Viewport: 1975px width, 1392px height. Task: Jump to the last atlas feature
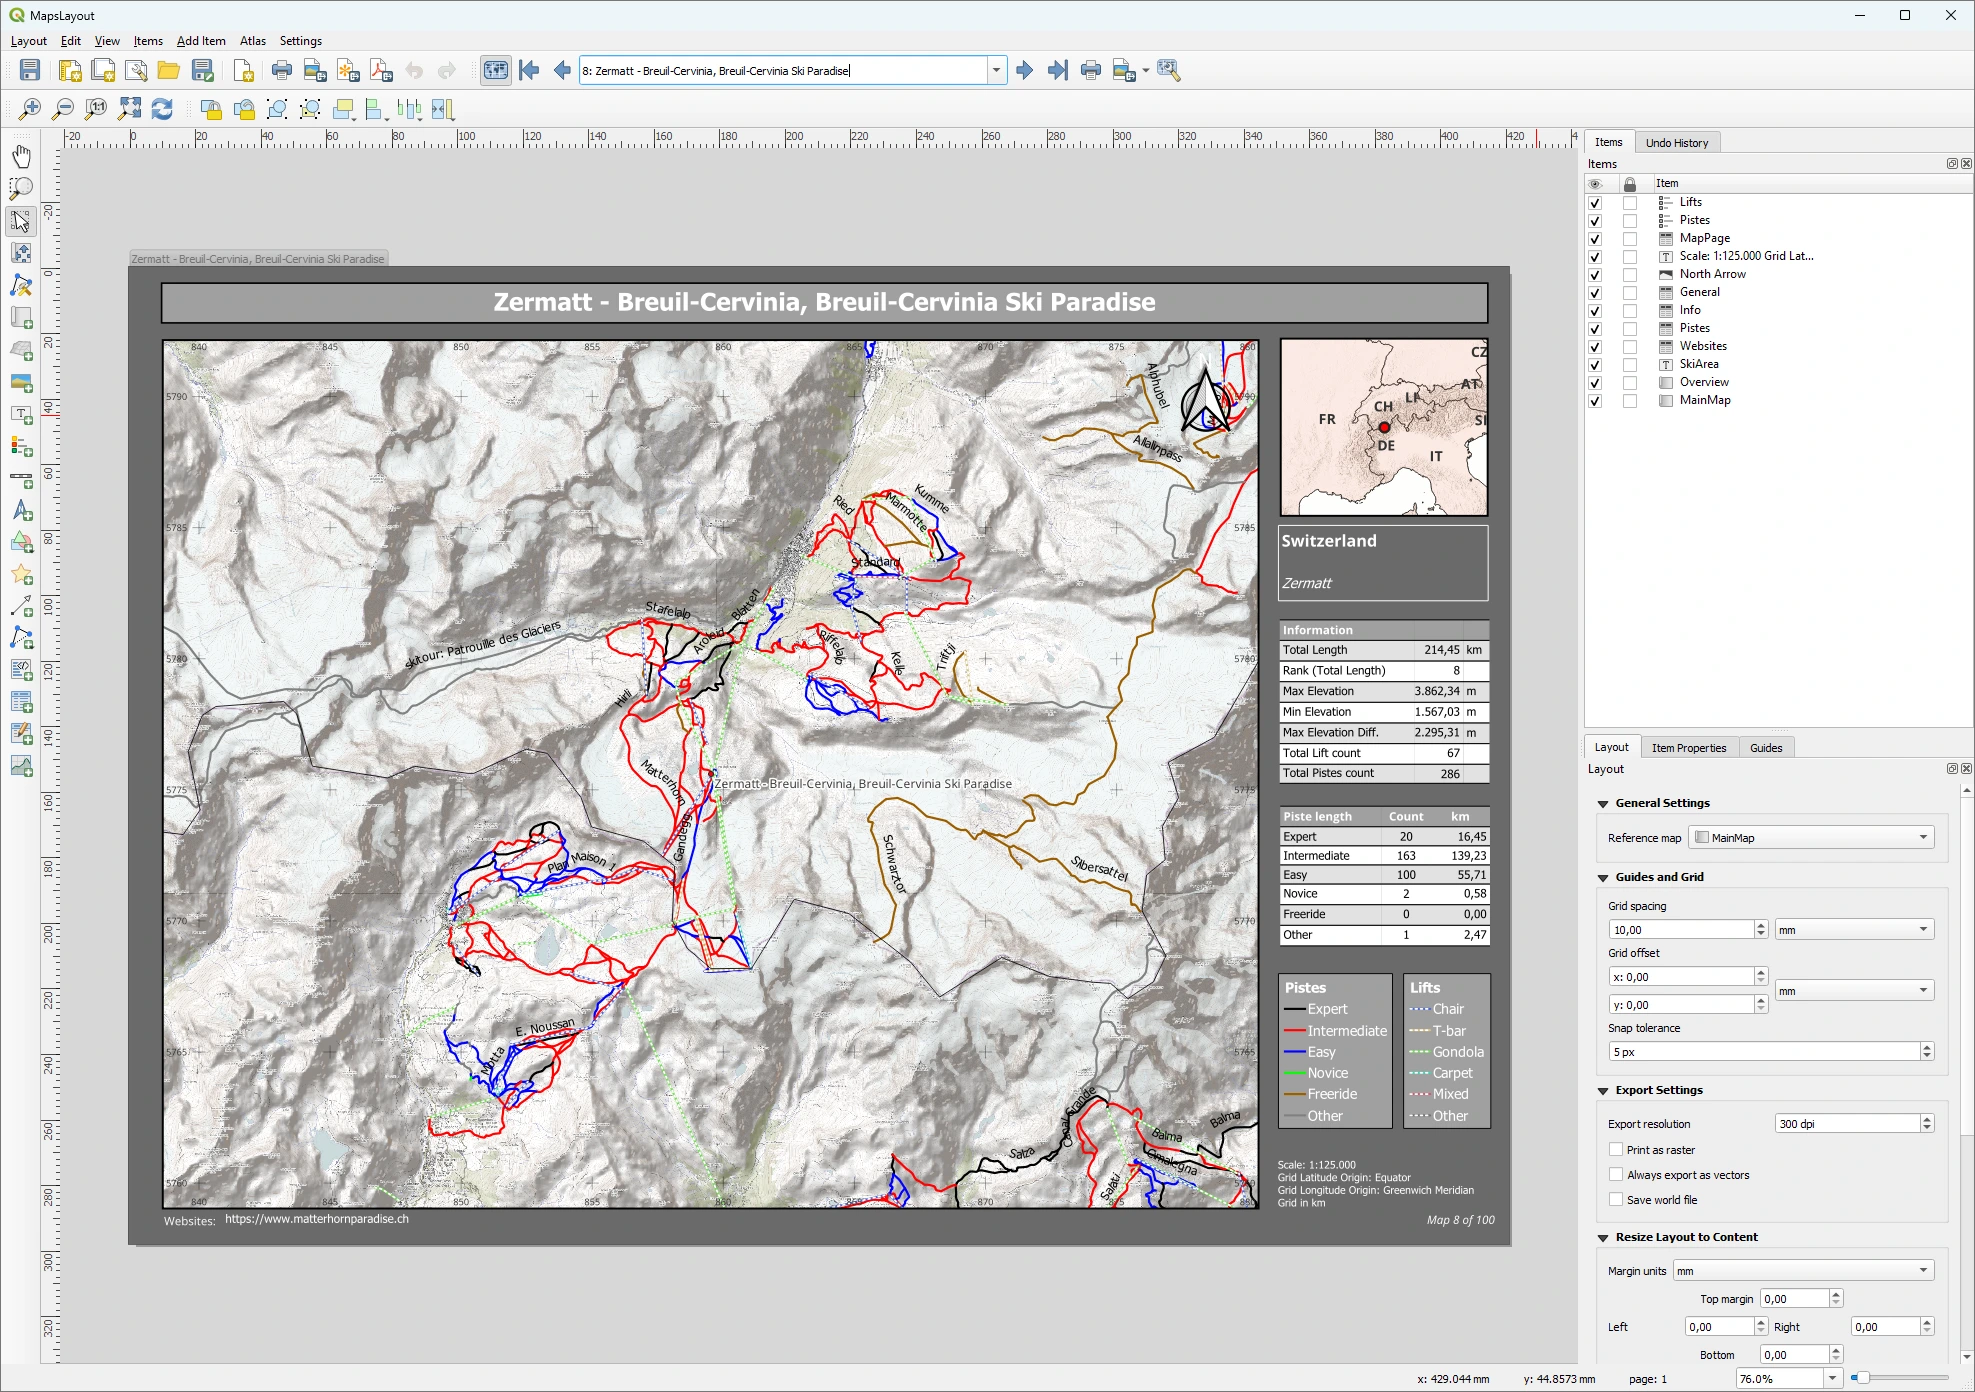click(x=1057, y=70)
